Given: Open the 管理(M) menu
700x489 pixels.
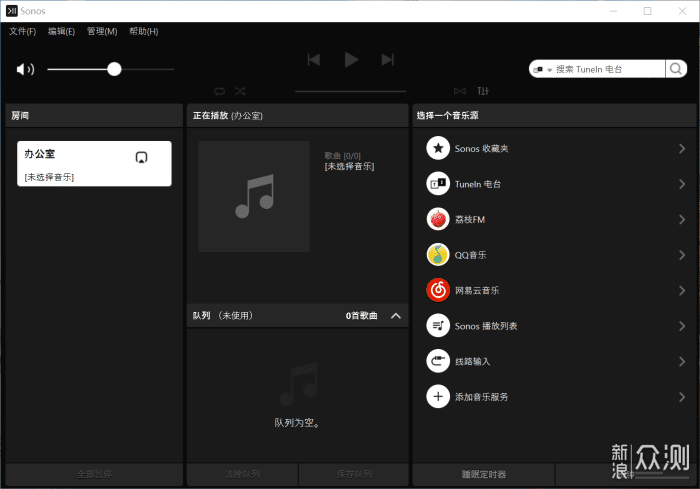Looking at the screenshot, I should point(101,31).
